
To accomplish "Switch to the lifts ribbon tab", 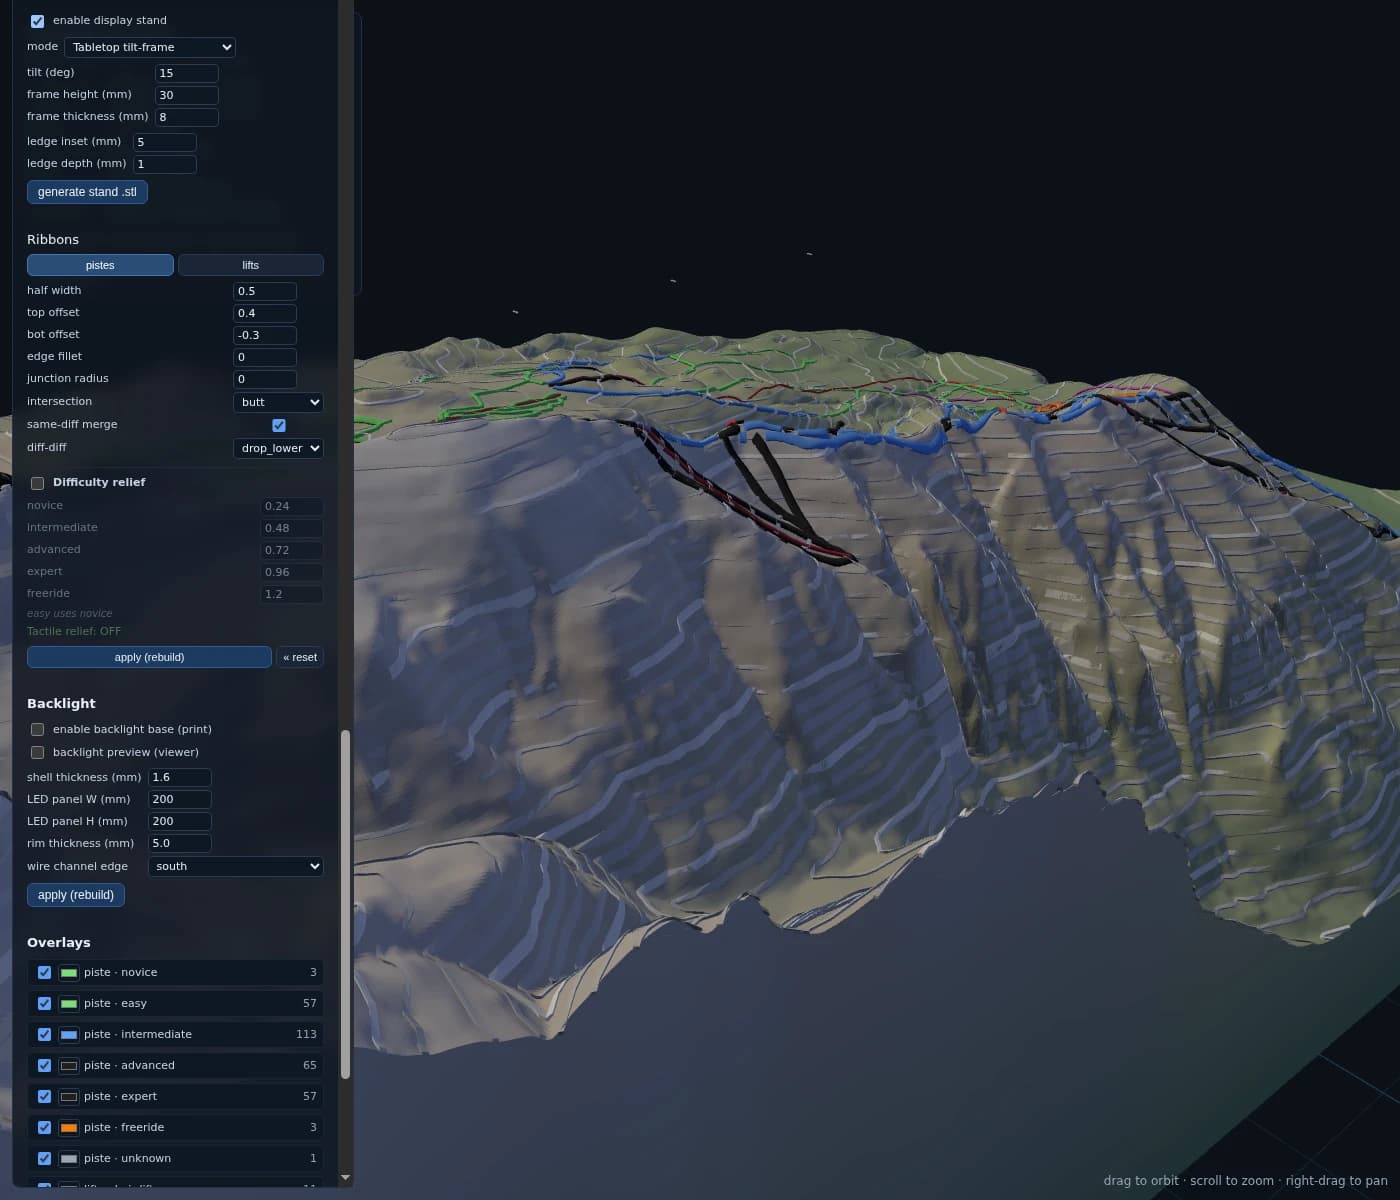I will click(x=250, y=265).
